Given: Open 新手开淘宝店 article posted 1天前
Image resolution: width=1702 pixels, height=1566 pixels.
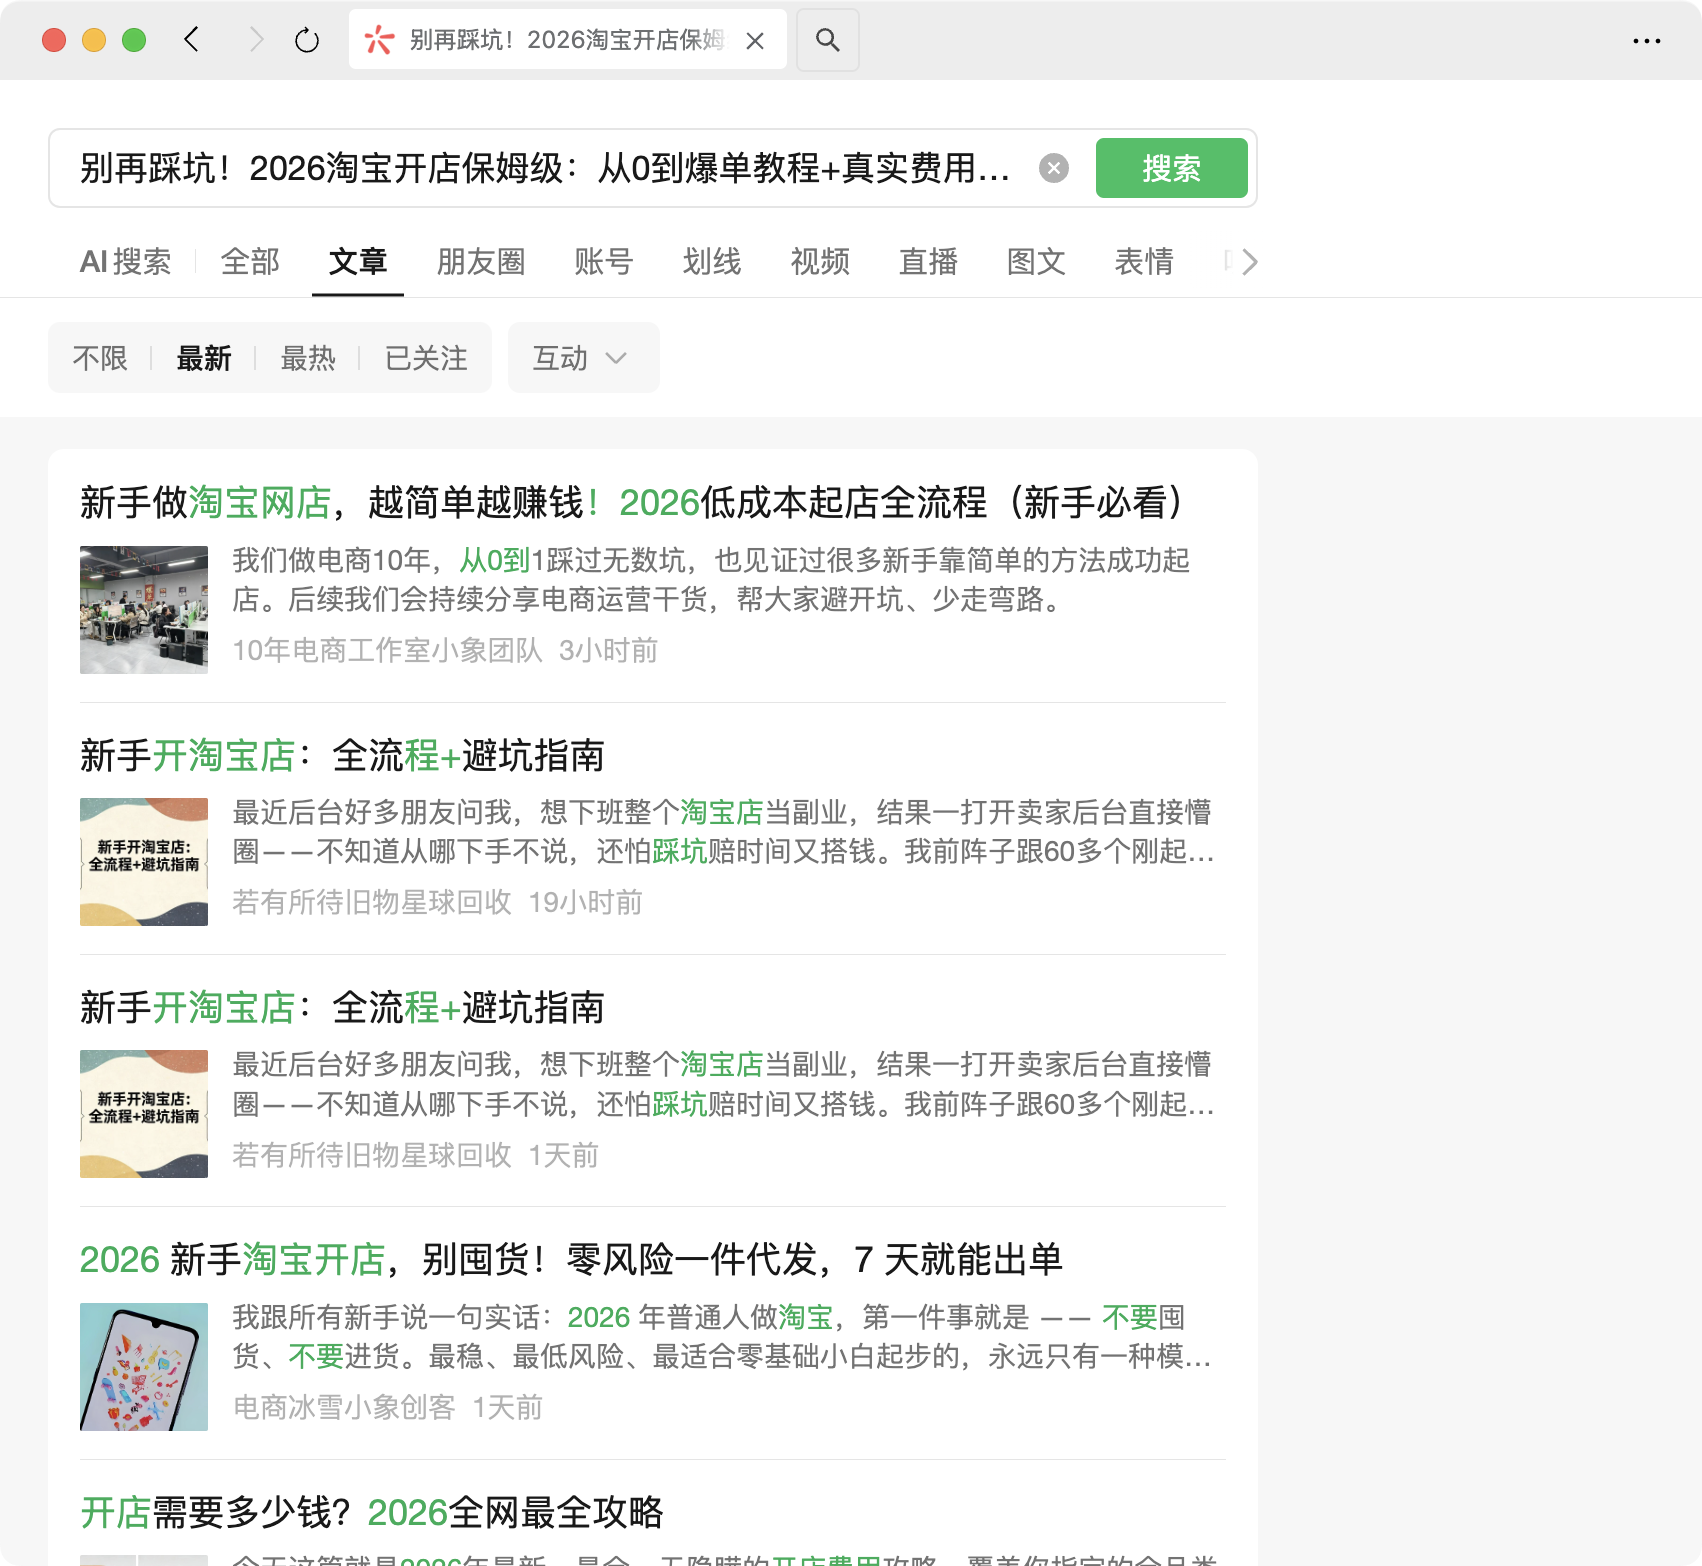Looking at the screenshot, I should [x=342, y=1008].
